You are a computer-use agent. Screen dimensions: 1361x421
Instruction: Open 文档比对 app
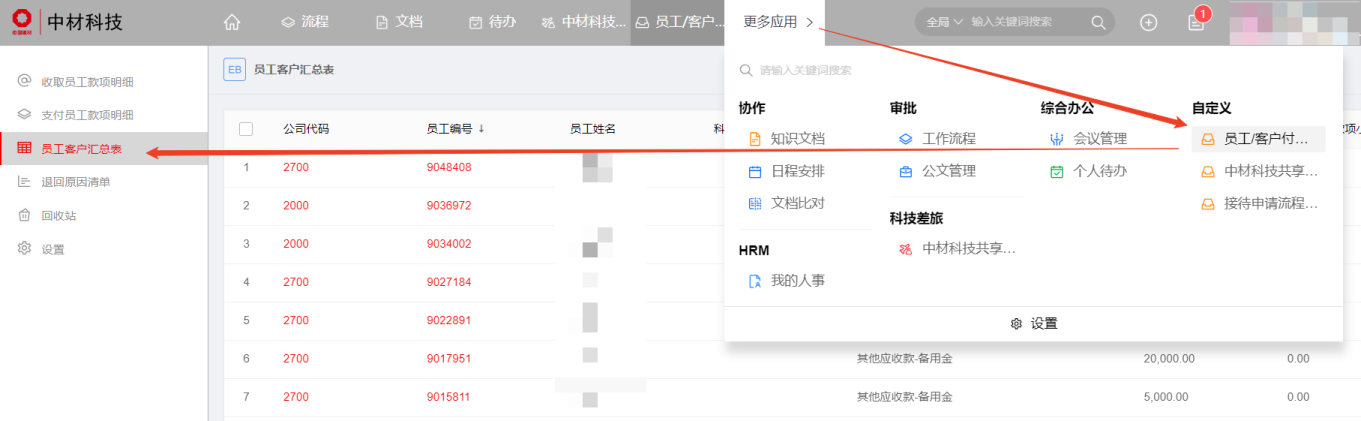tap(787, 203)
